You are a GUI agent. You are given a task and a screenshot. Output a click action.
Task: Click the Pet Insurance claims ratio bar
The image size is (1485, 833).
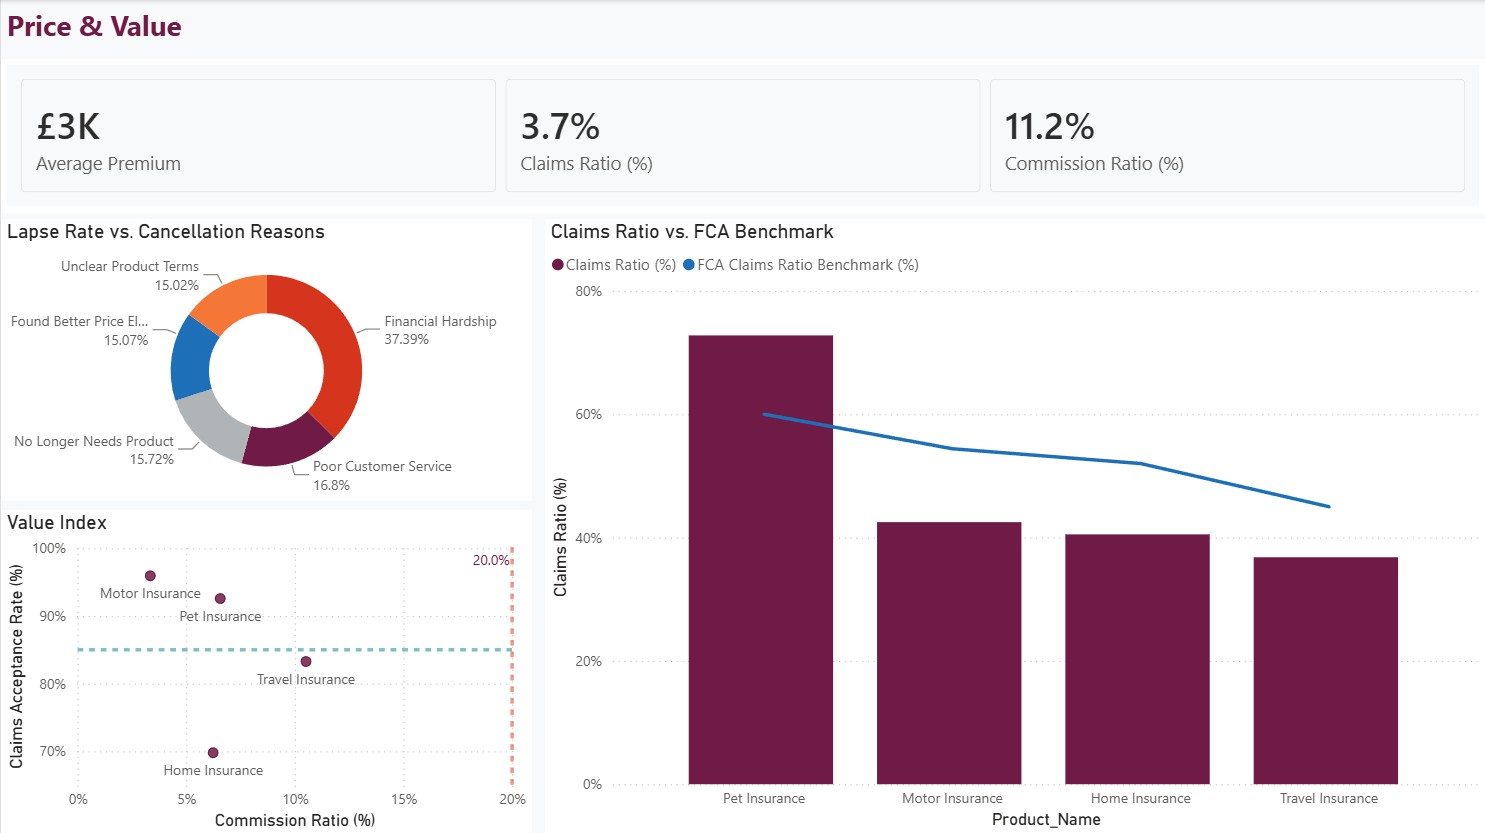760,559
